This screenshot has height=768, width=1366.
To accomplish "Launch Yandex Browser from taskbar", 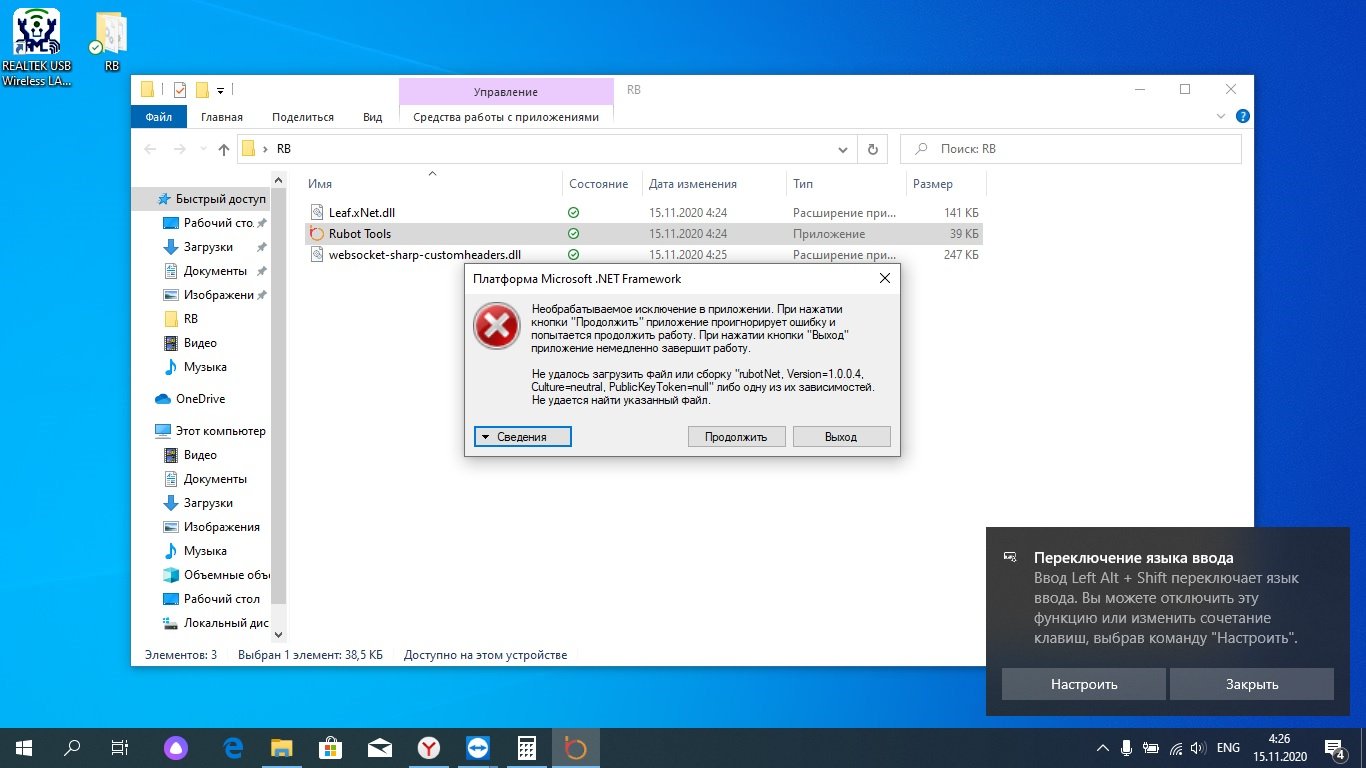I will point(428,747).
